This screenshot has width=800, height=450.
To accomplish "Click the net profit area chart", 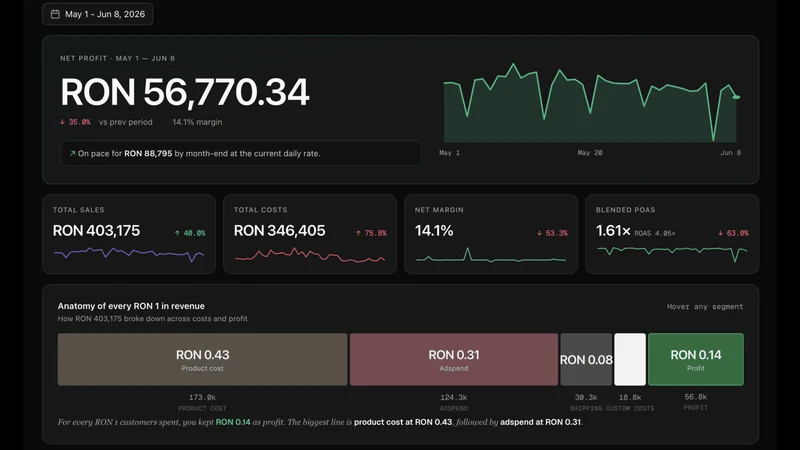I will click(x=590, y=103).
